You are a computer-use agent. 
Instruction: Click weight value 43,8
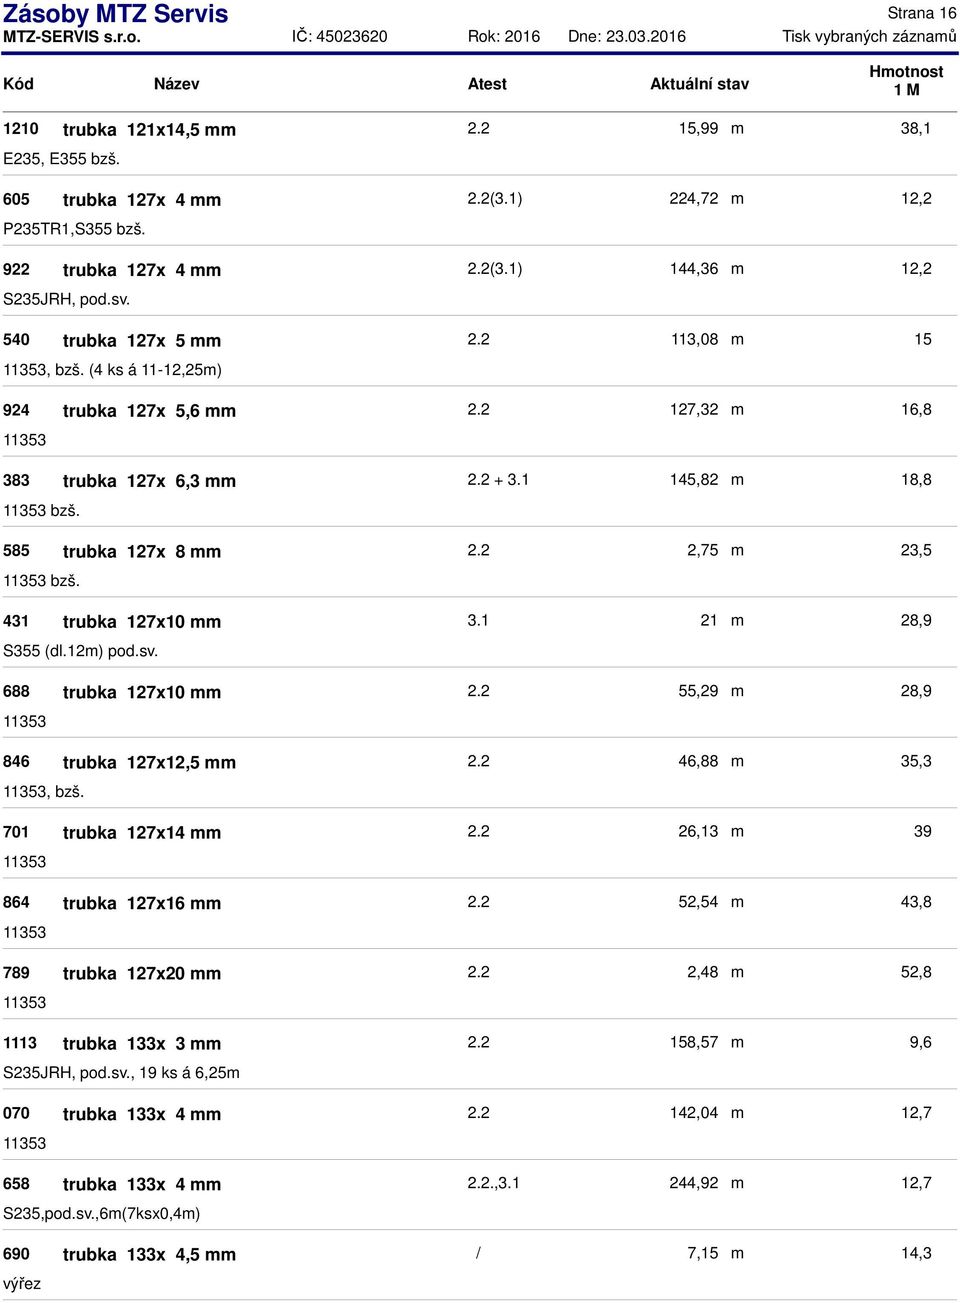(916, 902)
